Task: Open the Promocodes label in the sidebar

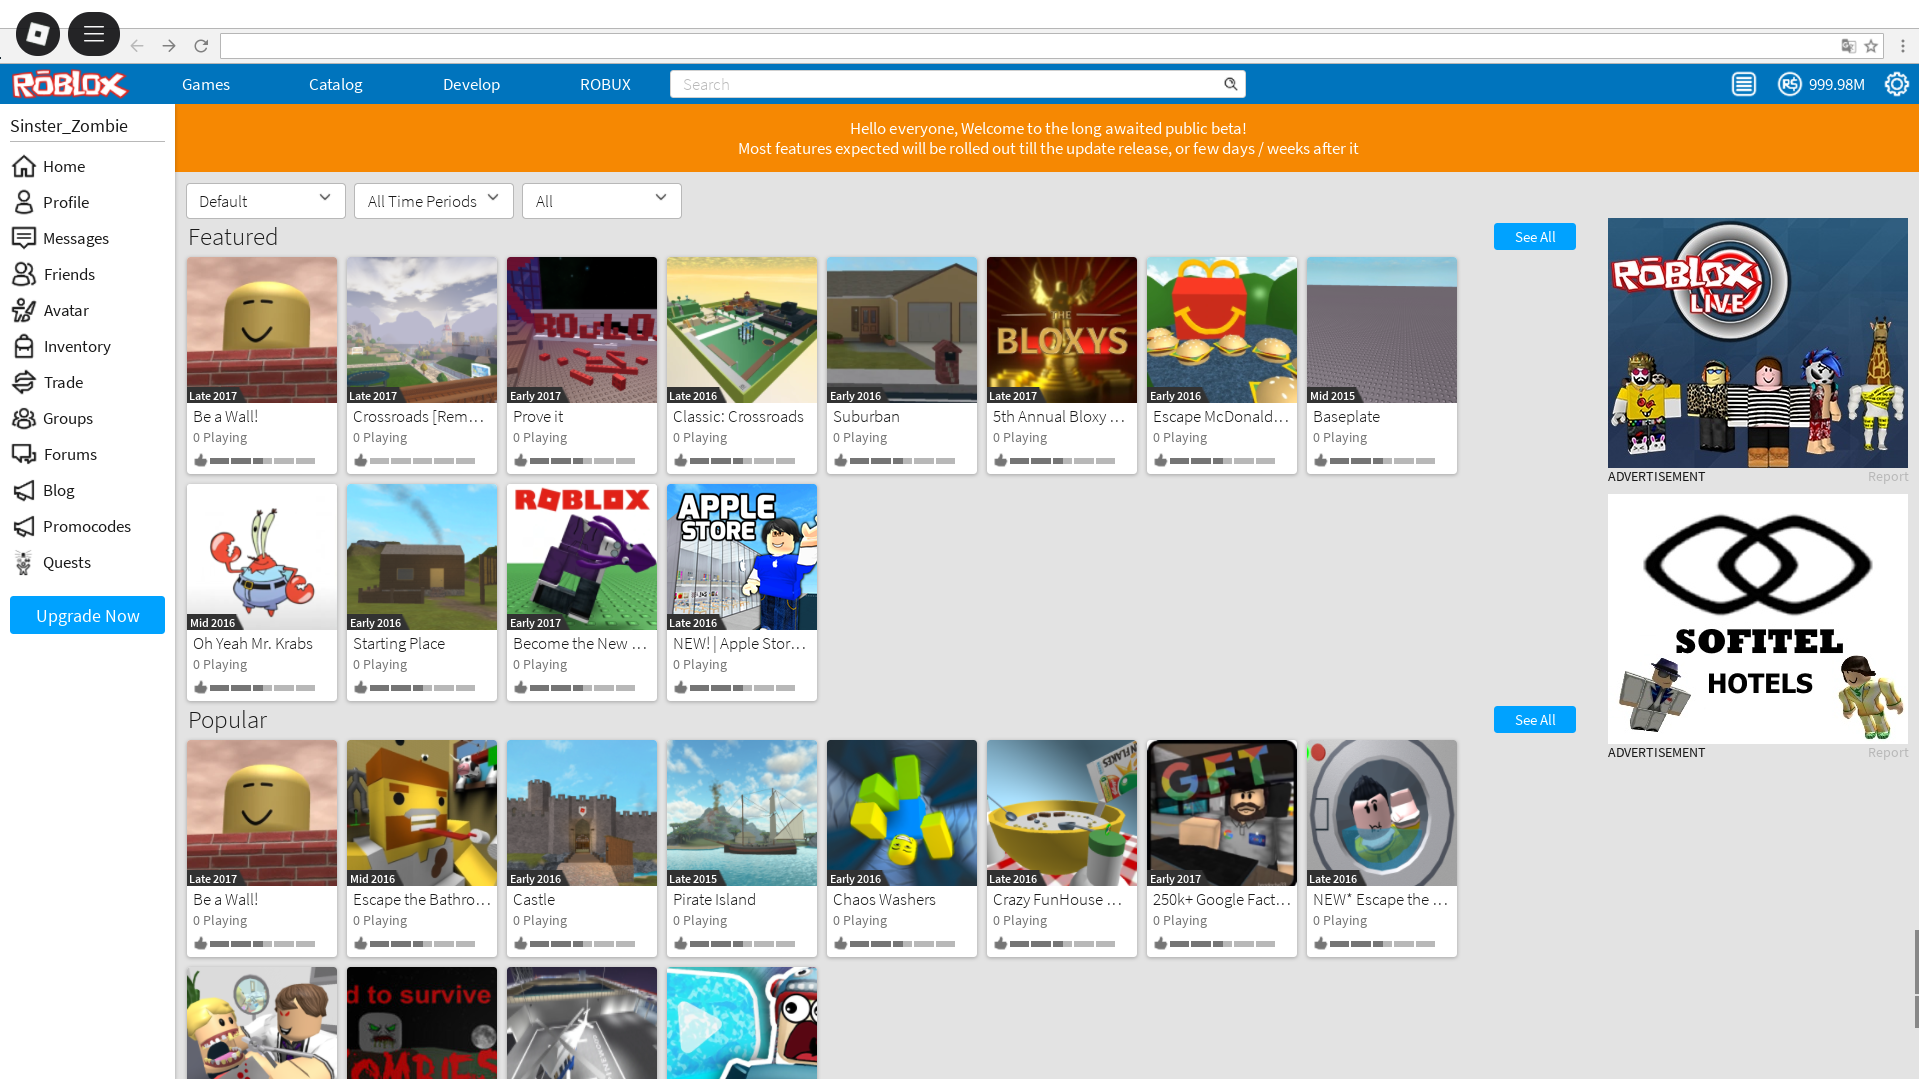Action: (87, 526)
